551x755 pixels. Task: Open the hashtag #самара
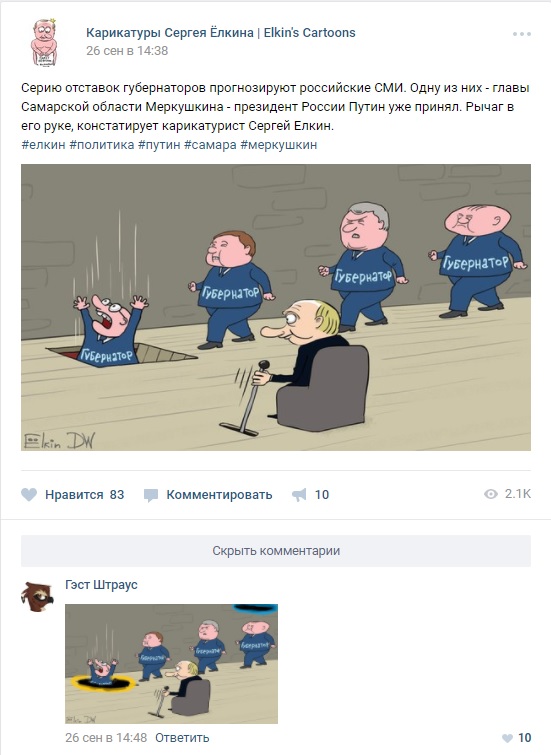(x=210, y=145)
